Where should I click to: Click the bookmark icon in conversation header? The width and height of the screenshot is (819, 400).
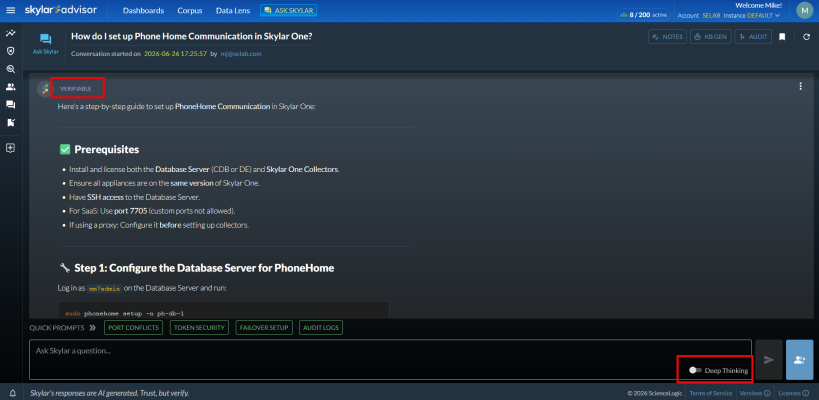pos(782,37)
